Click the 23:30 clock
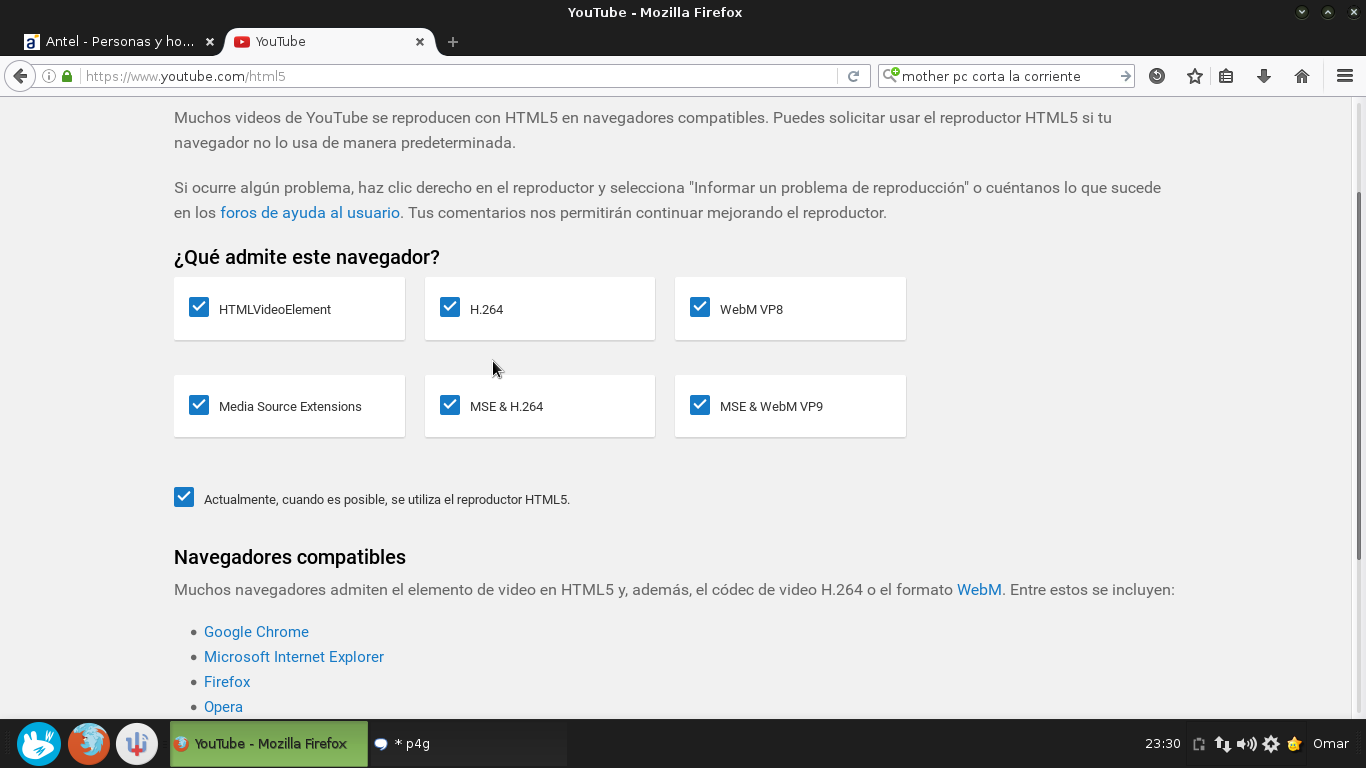 (1163, 744)
